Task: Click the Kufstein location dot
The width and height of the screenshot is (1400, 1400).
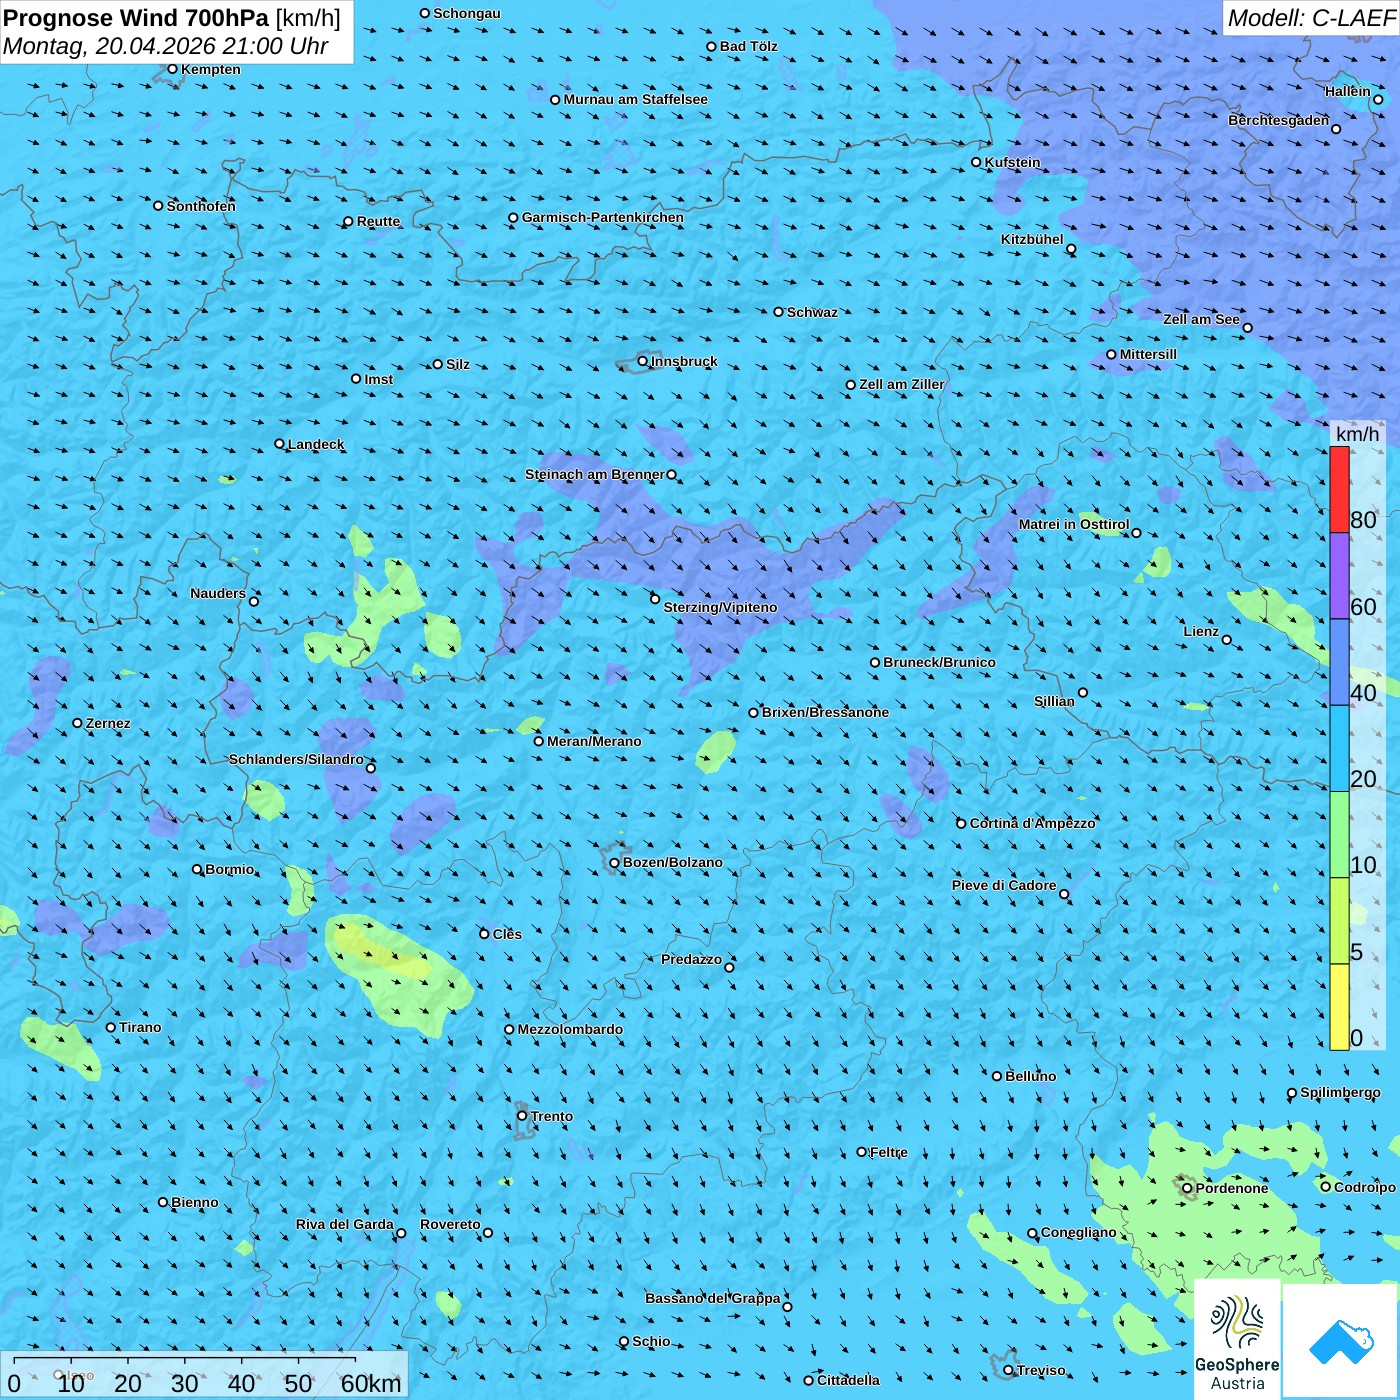Action: 976,162
